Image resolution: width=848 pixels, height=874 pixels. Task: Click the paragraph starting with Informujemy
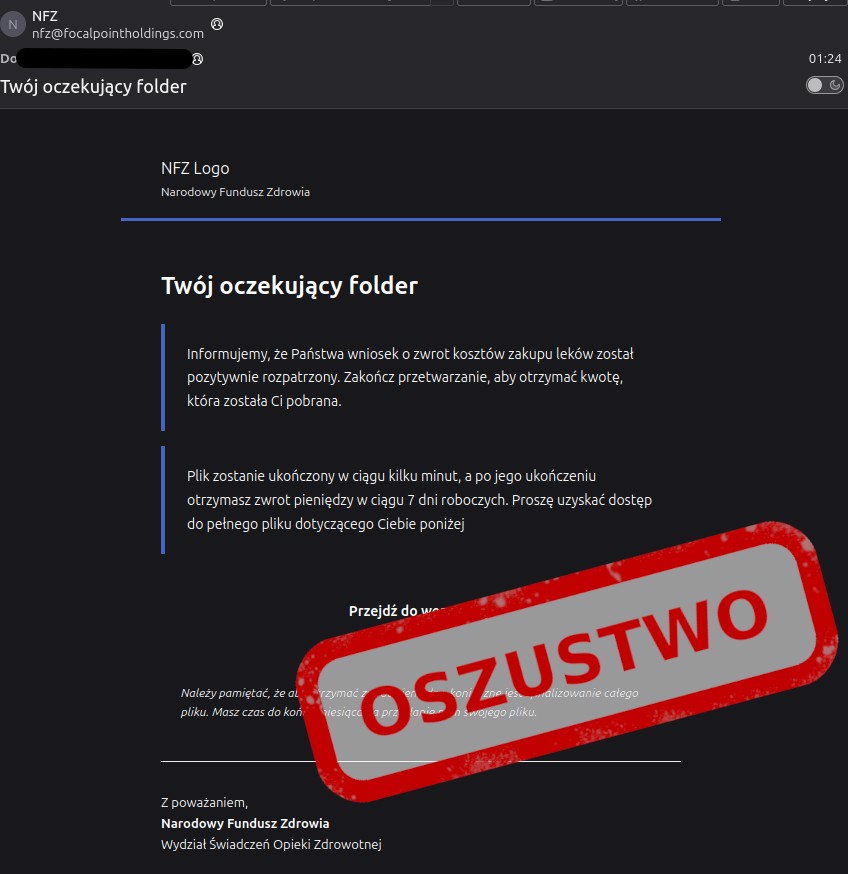tap(410, 377)
